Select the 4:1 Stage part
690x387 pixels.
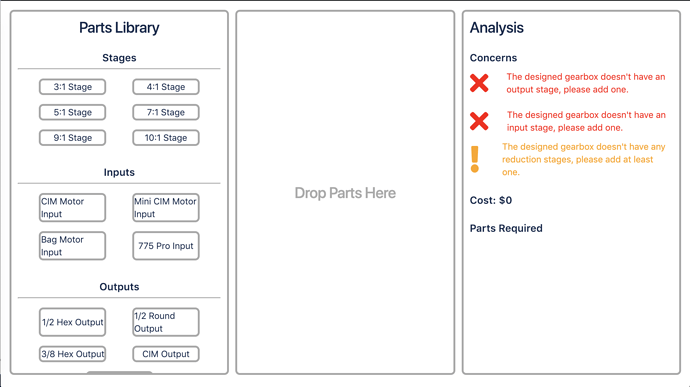(166, 87)
